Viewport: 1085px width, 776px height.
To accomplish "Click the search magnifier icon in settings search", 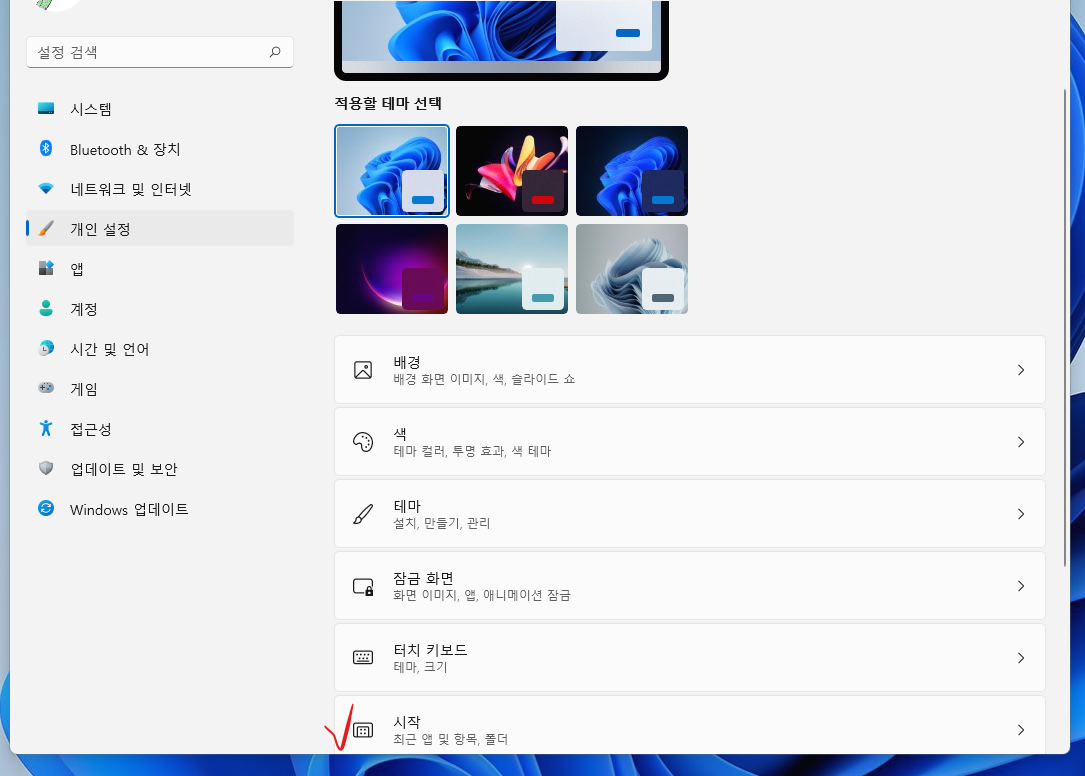I will click(275, 52).
